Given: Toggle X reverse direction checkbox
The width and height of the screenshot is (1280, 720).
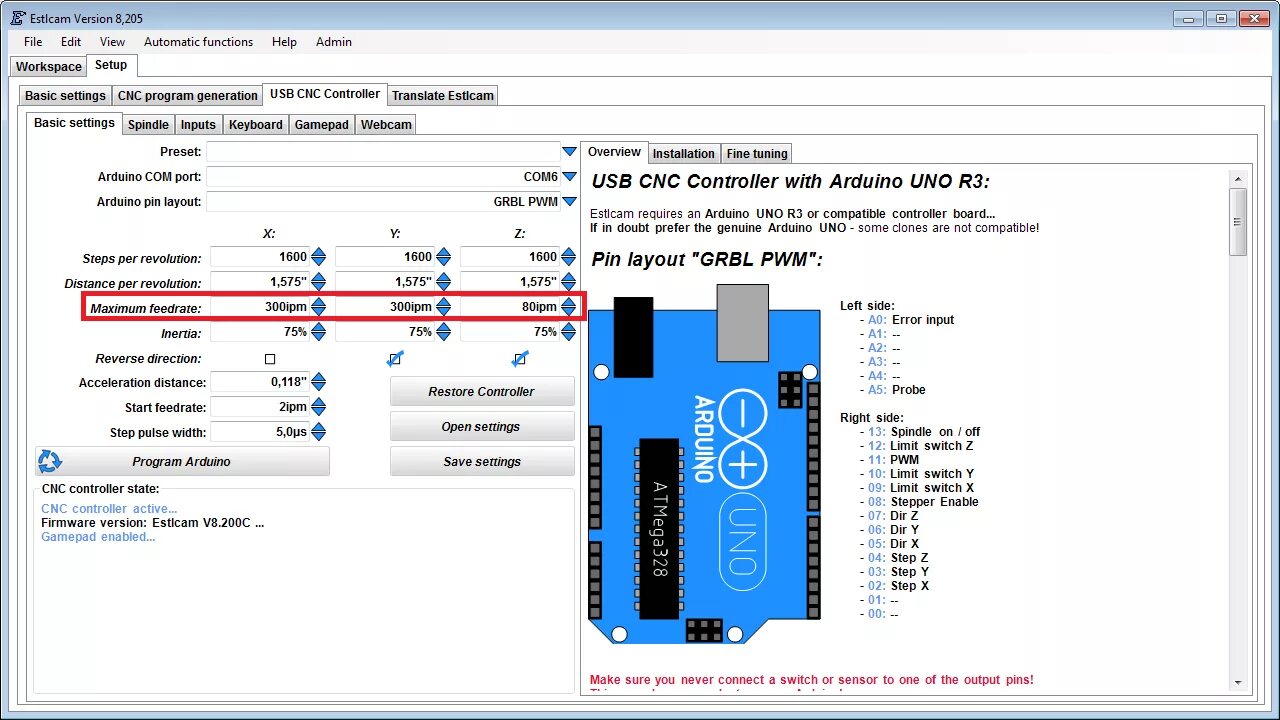Looking at the screenshot, I should tap(270, 358).
